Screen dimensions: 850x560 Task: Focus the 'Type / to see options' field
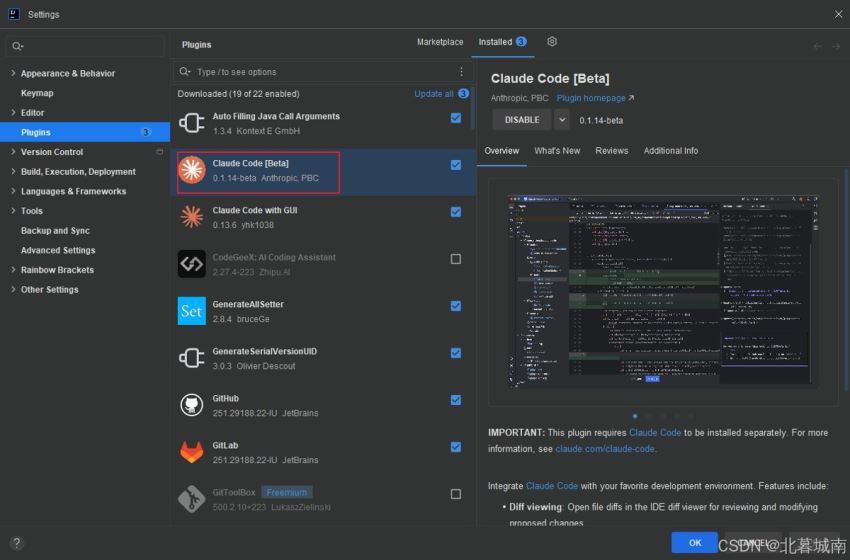point(323,72)
